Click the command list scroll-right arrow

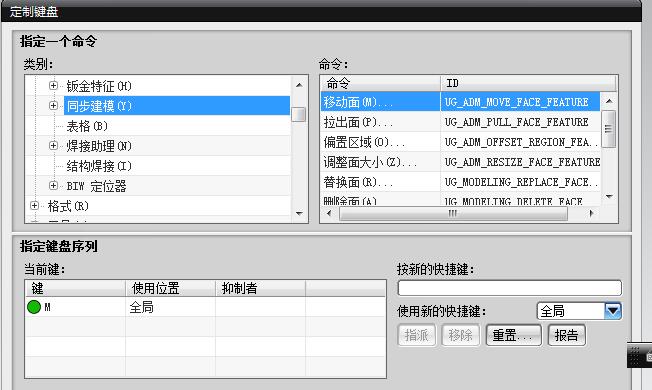592,214
